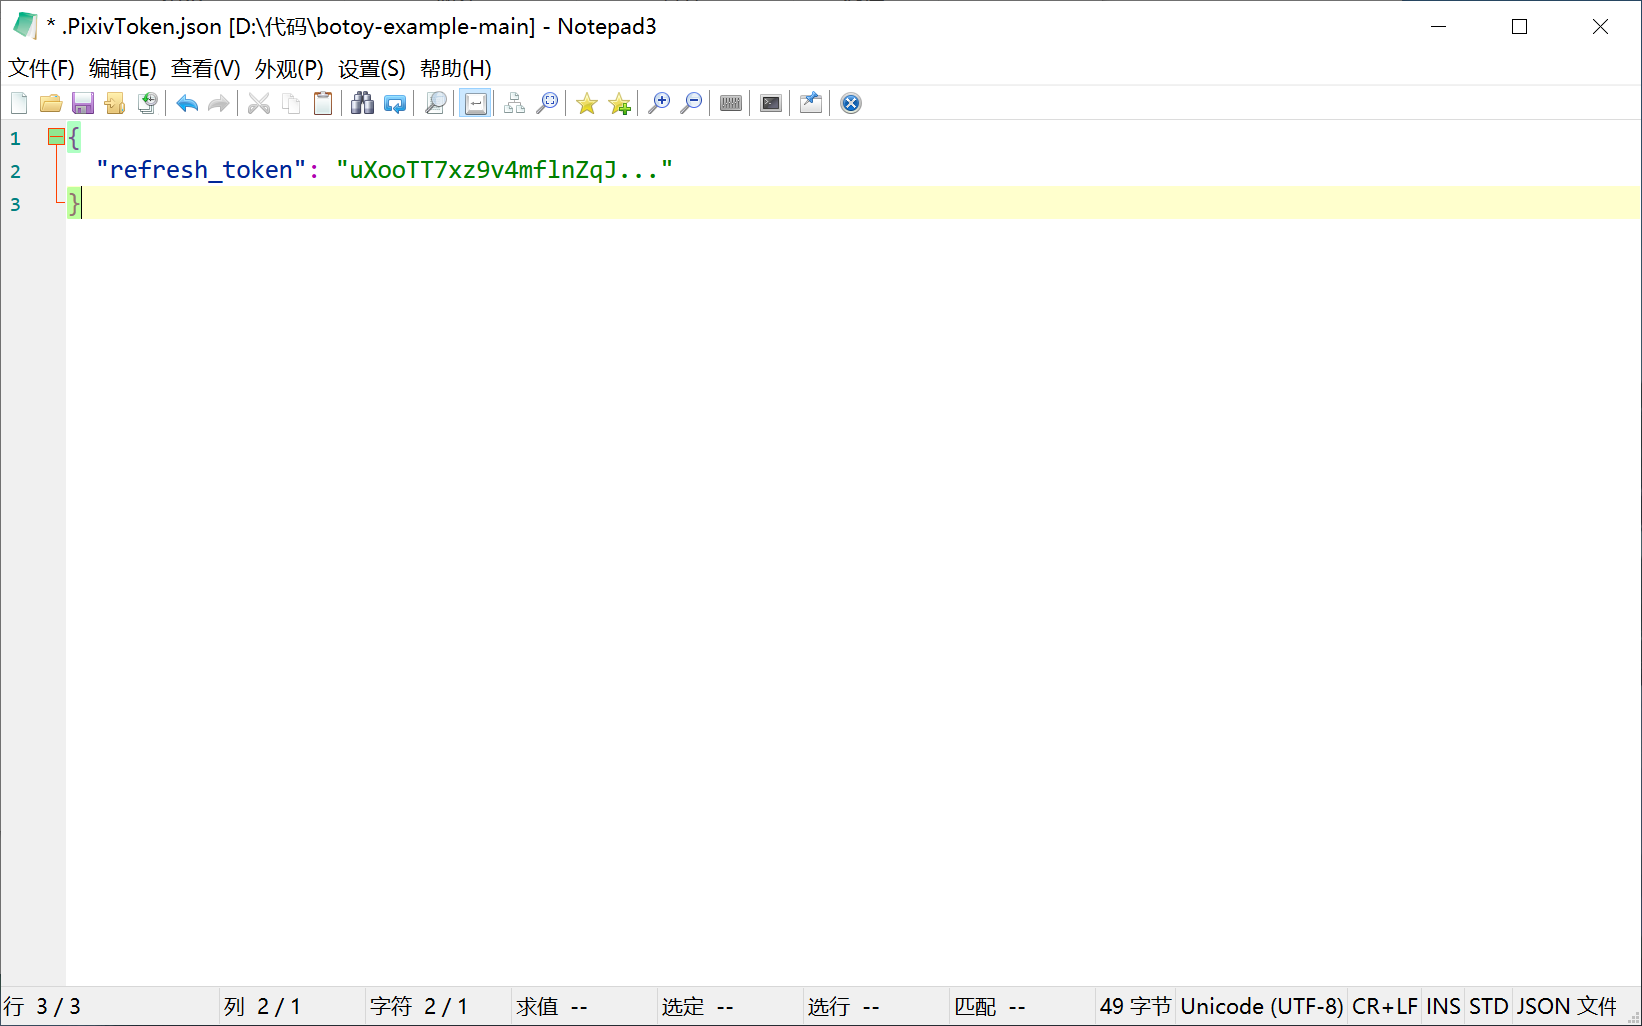The width and height of the screenshot is (1642, 1026).
Task: Change syntax scheme via JSON 文件 status
Action: pyautogui.click(x=1567, y=1006)
